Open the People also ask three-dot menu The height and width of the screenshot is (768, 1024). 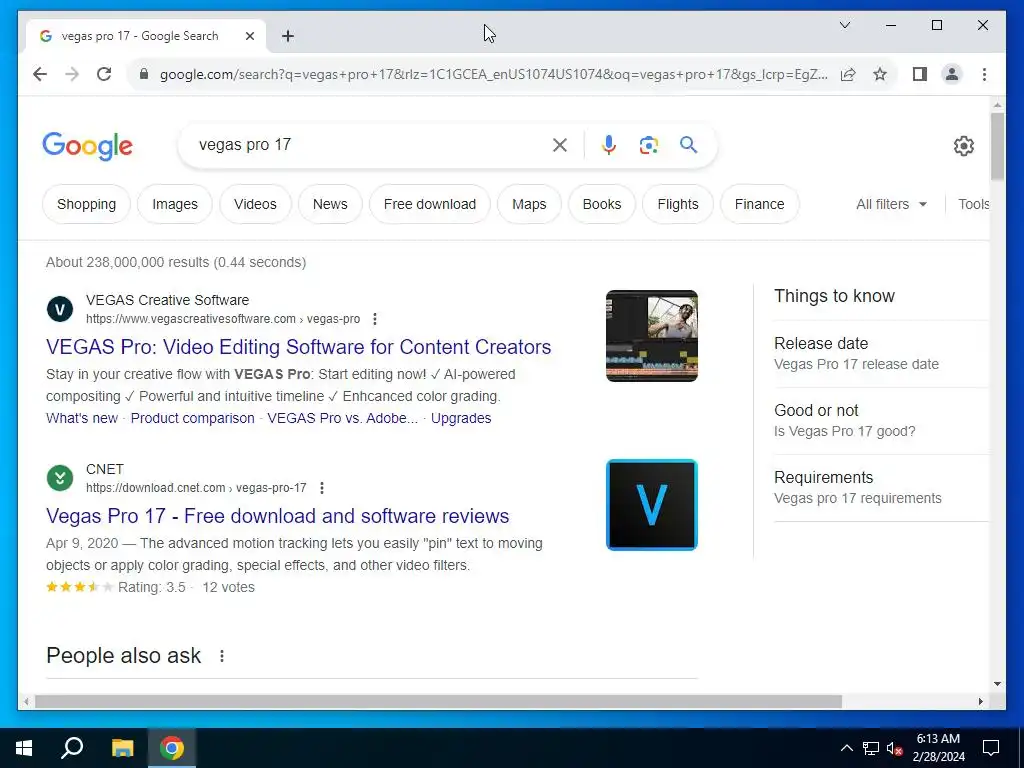click(x=222, y=656)
